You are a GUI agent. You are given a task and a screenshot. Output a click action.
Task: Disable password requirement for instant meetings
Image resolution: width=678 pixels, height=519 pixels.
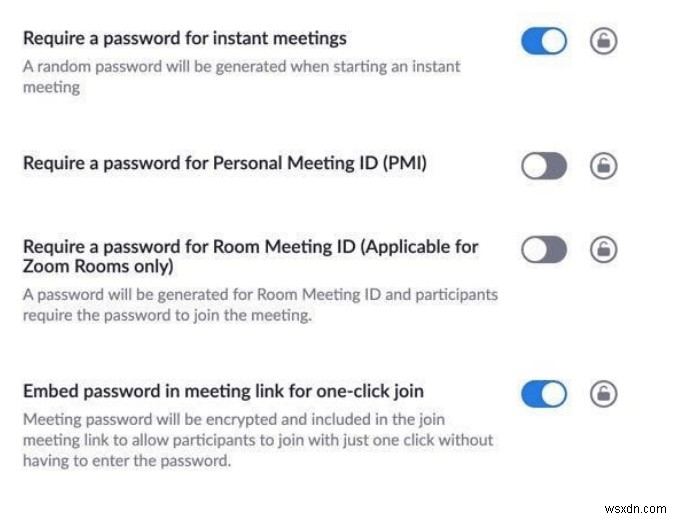544,41
